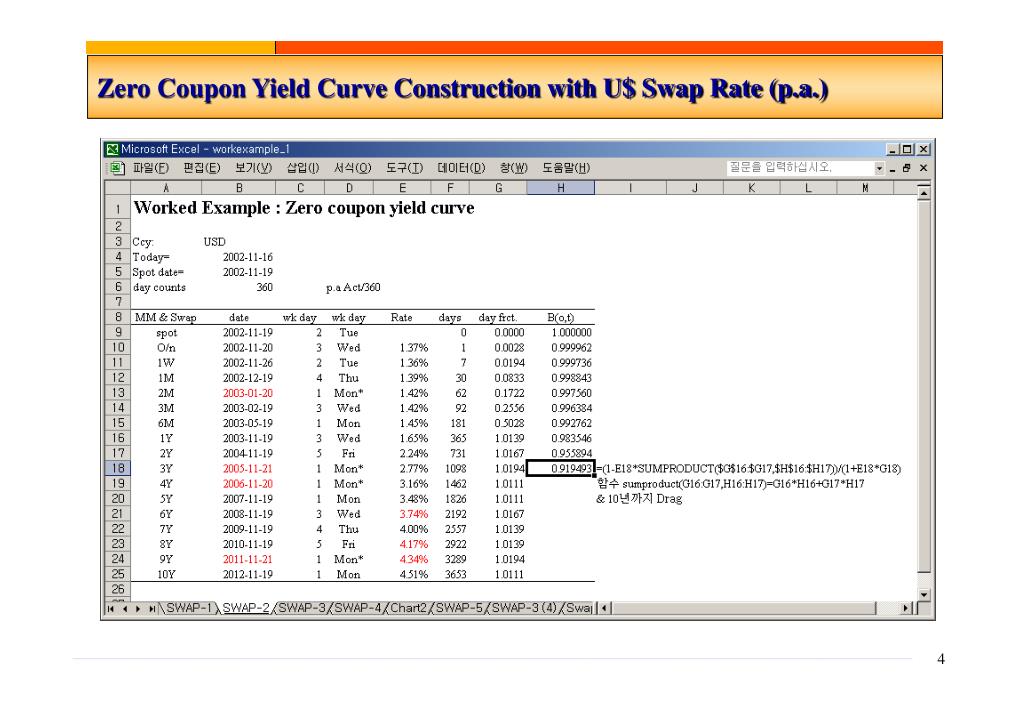Image resolution: width=1023 pixels, height=708 pixels.
Task: Select row 18 header
Action: [117, 469]
